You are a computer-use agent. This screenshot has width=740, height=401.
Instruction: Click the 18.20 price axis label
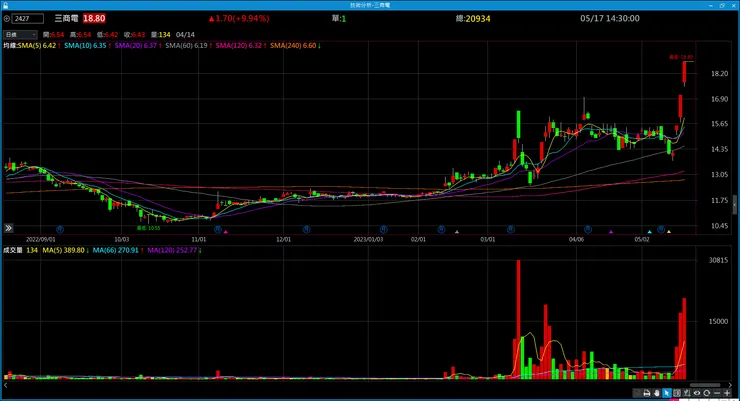click(x=719, y=74)
